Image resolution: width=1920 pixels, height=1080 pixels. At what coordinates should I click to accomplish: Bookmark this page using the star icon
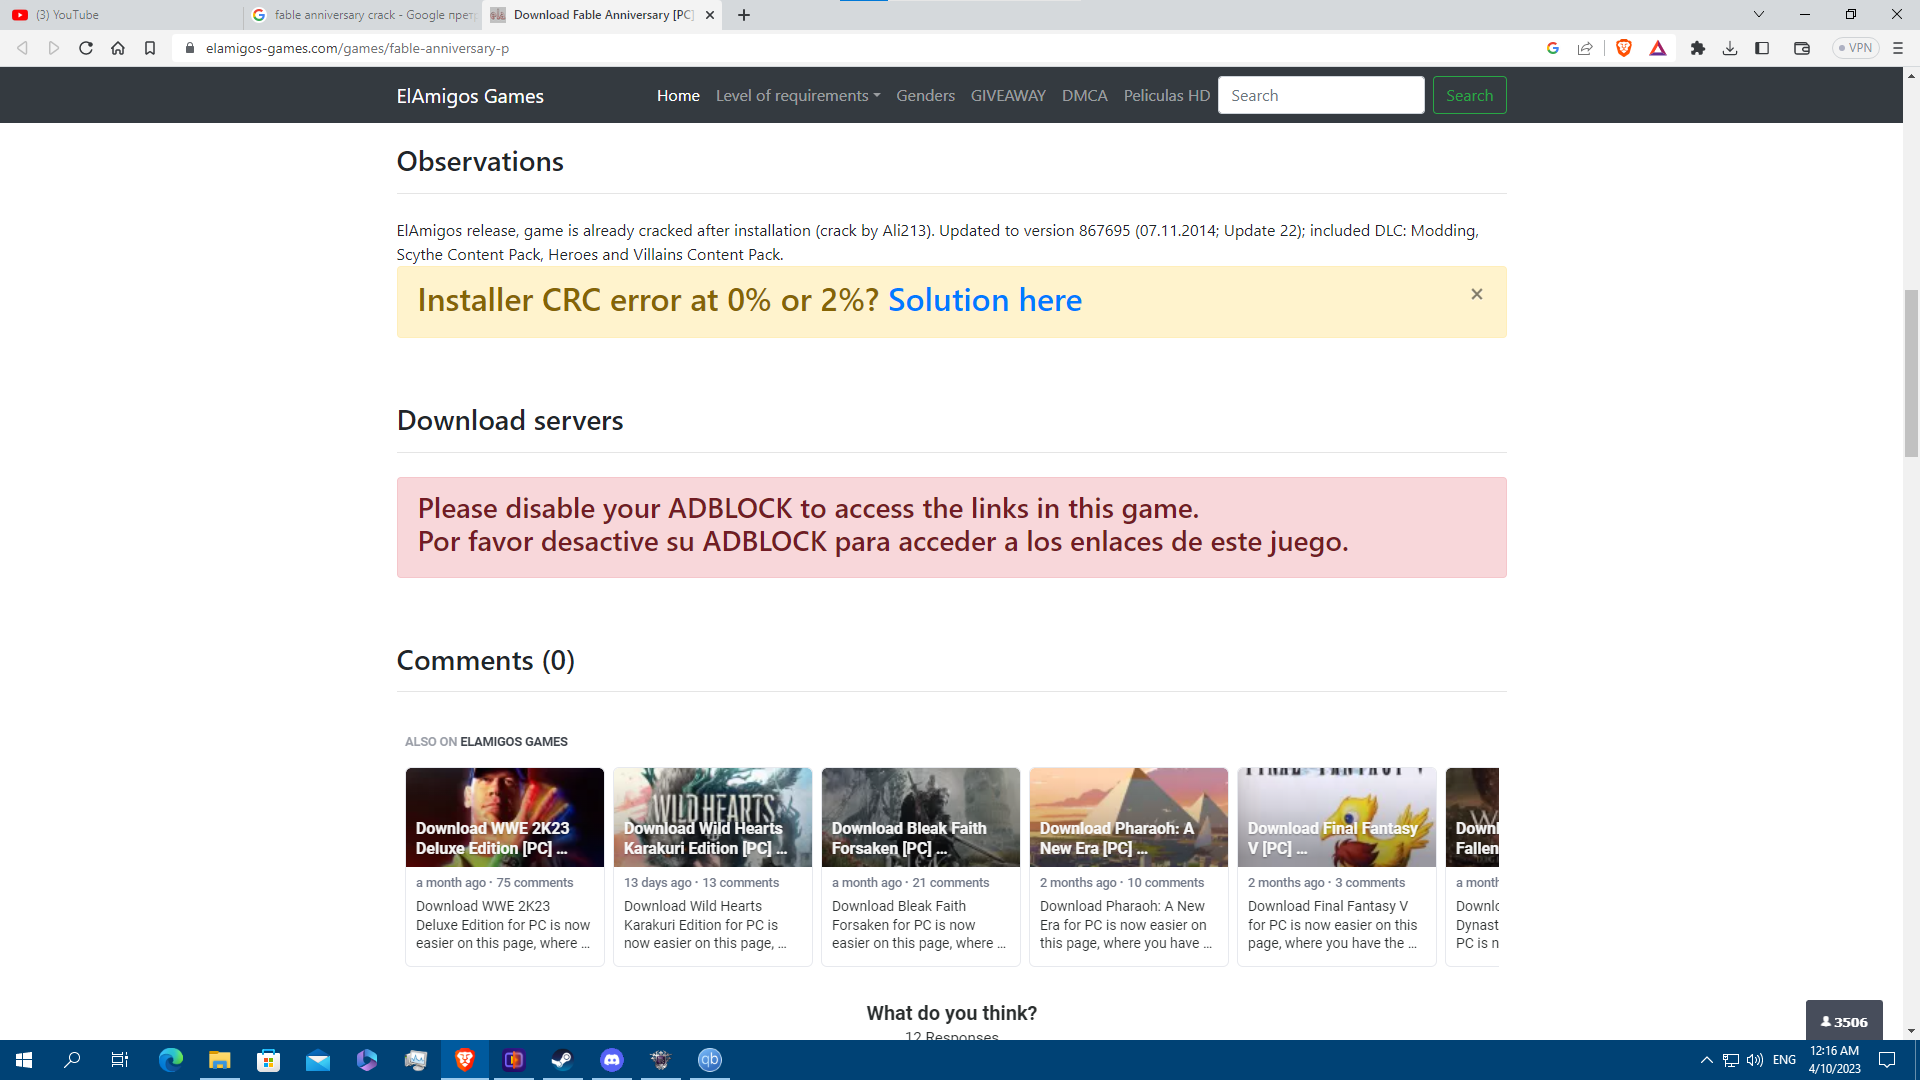point(150,47)
